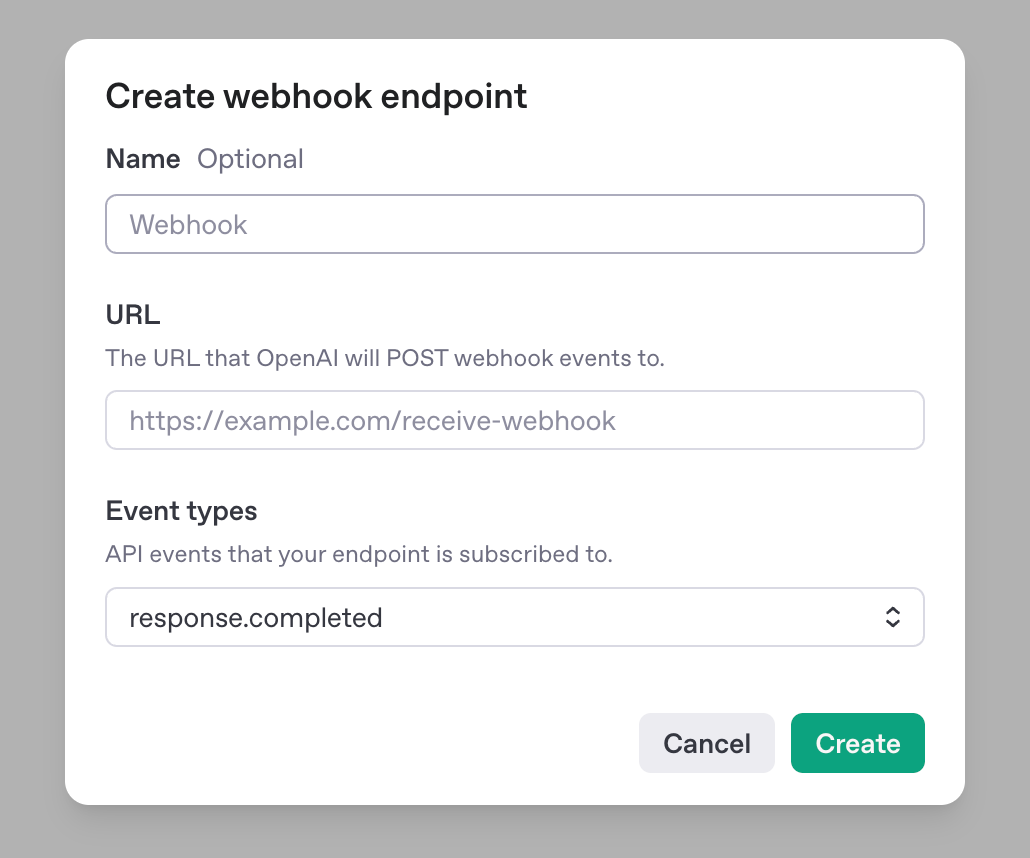Cancel the webhook endpoint dialog

706,743
